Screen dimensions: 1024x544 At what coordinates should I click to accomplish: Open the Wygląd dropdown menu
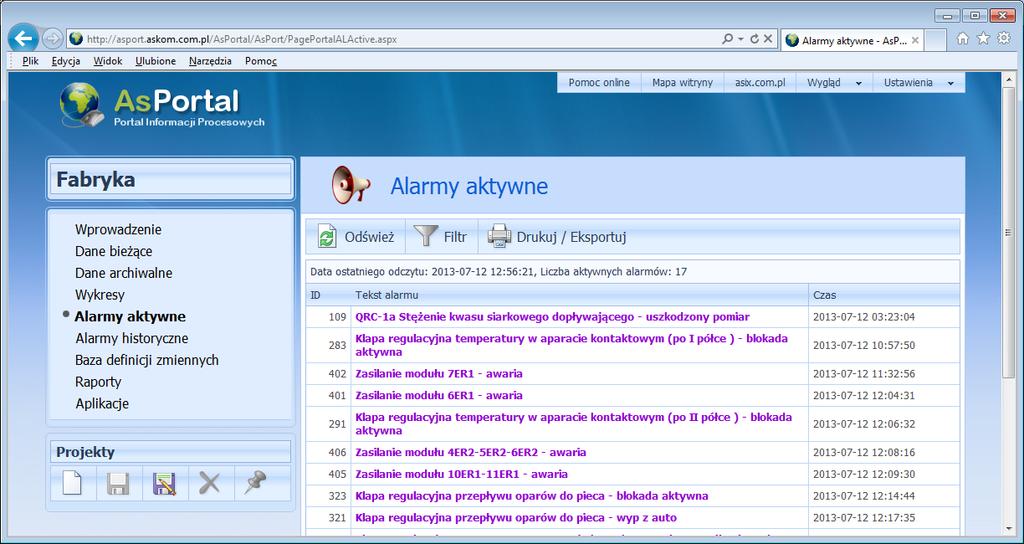click(834, 83)
